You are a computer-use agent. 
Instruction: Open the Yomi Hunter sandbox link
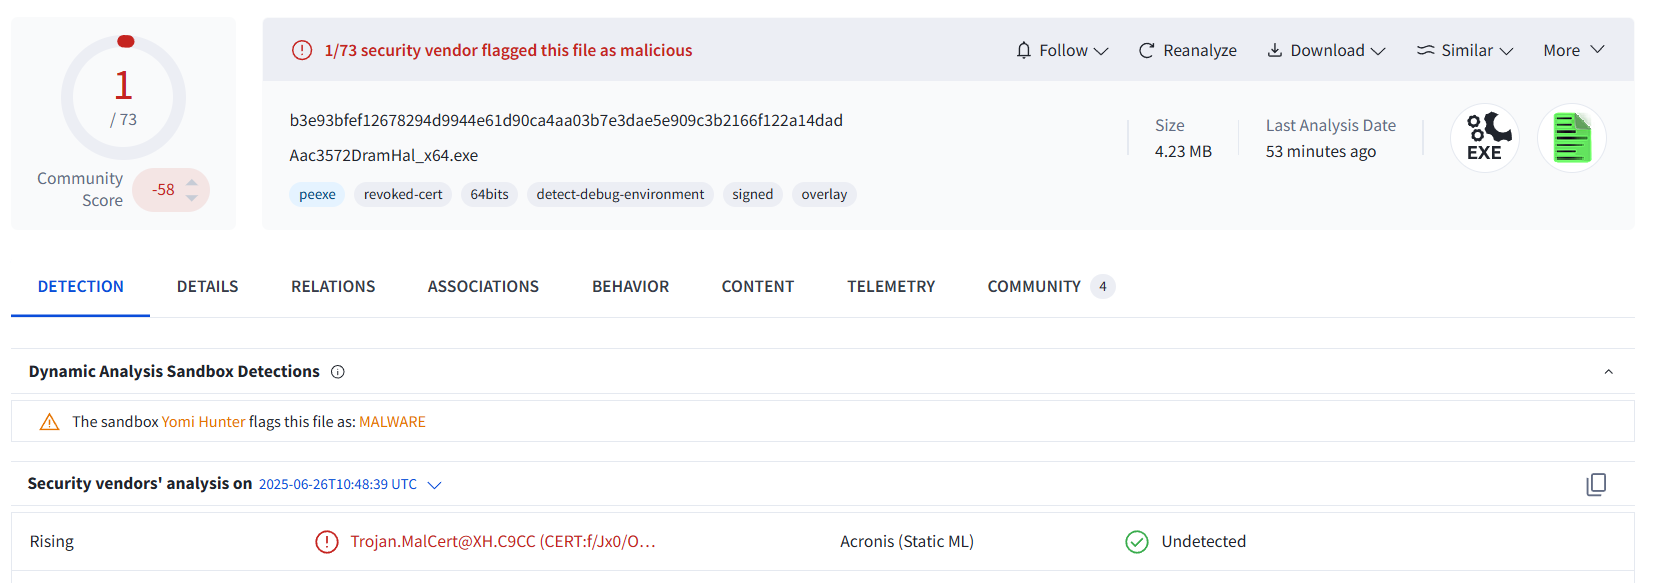(x=203, y=422)
